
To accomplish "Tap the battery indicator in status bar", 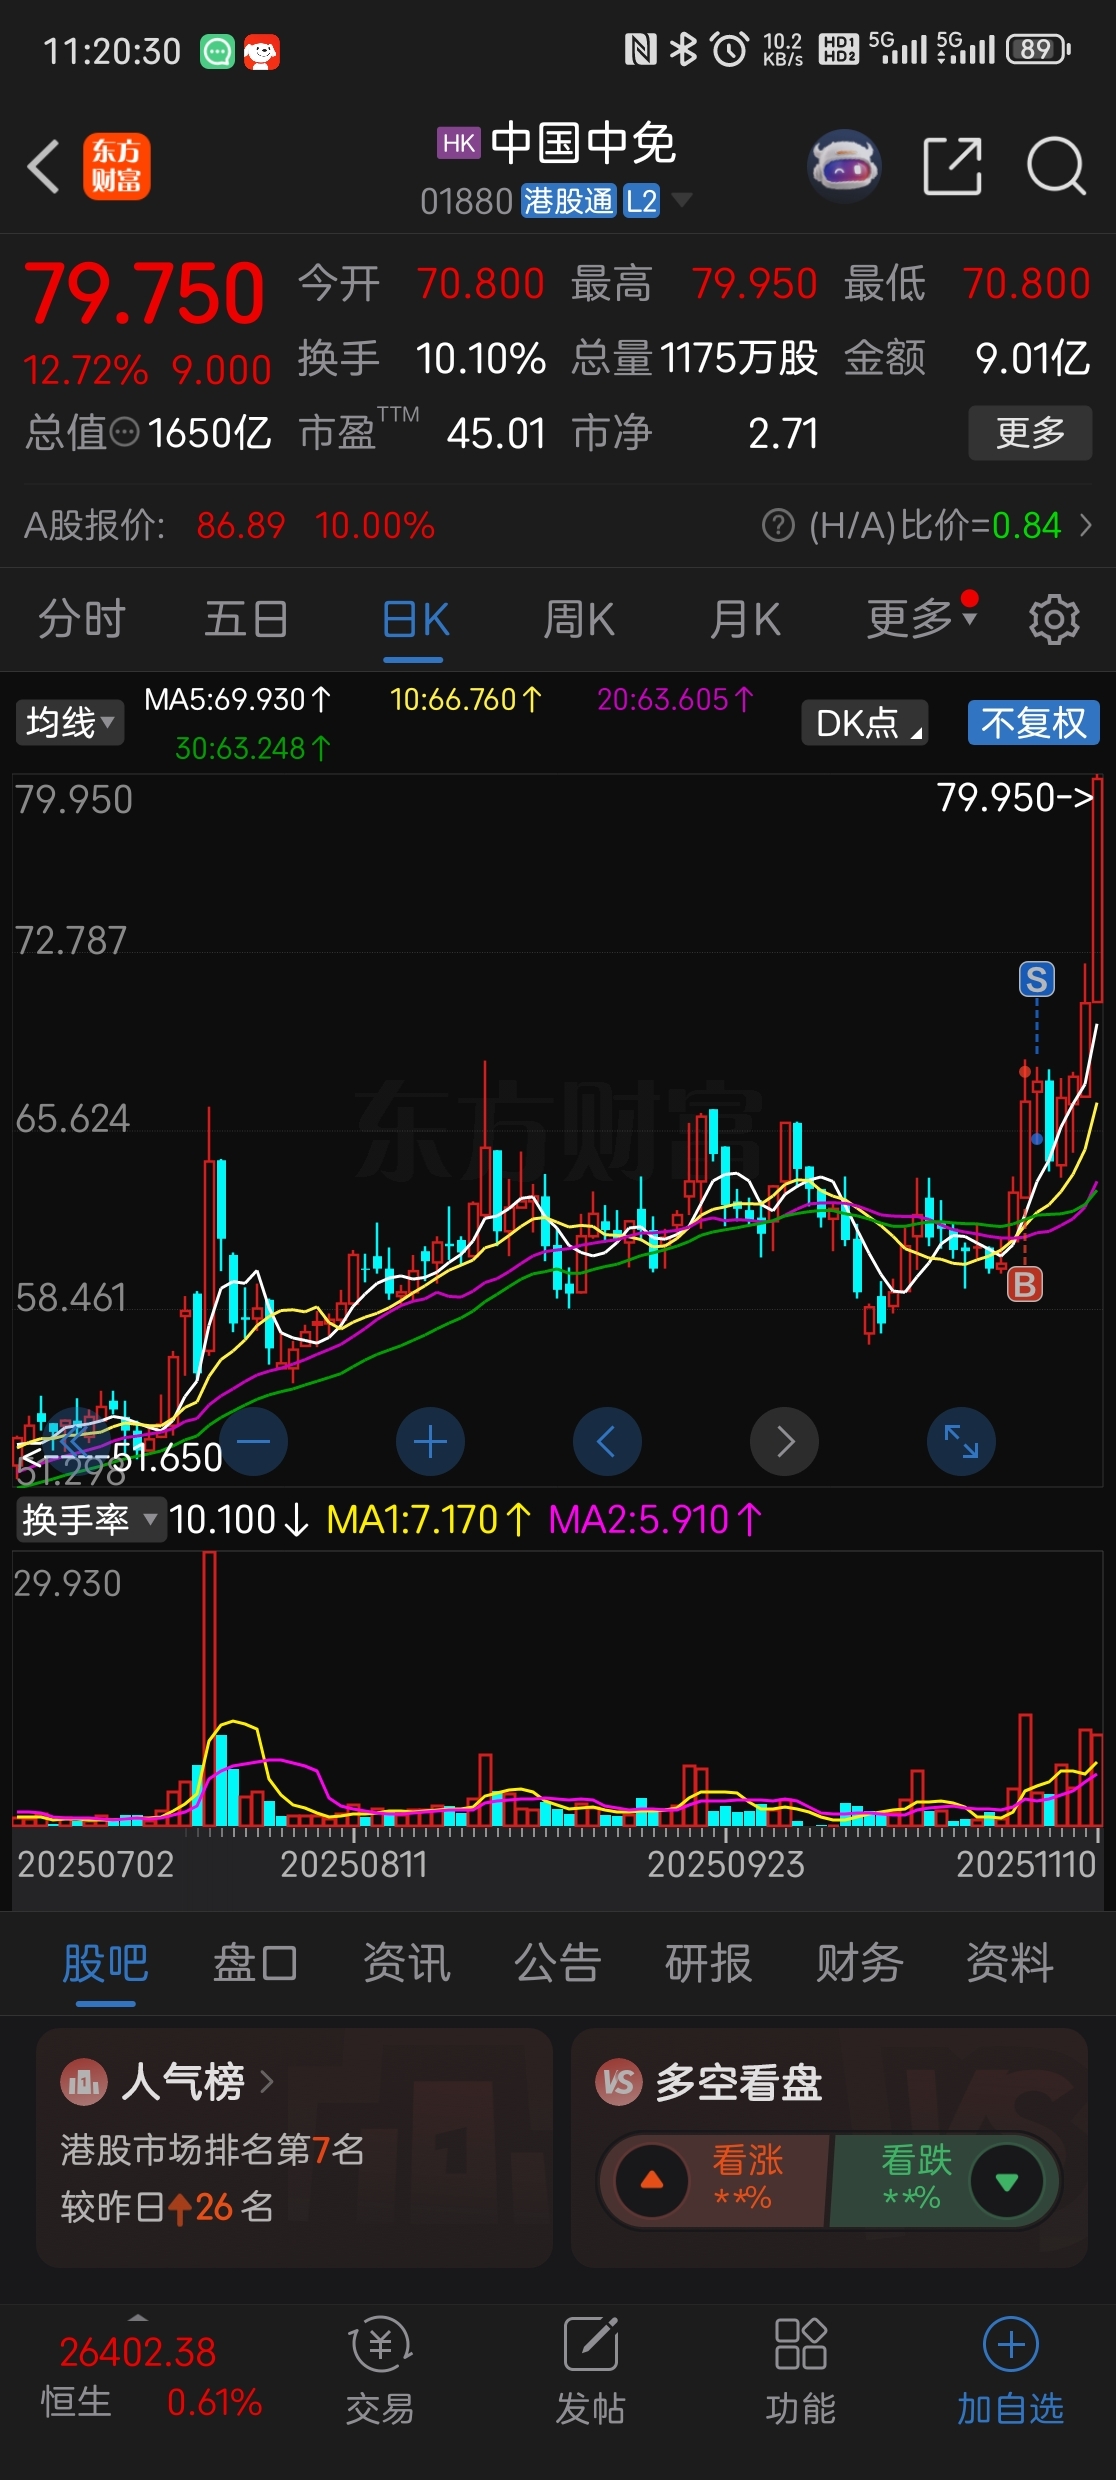I will pyautogui.click(x=1039, y=49).
